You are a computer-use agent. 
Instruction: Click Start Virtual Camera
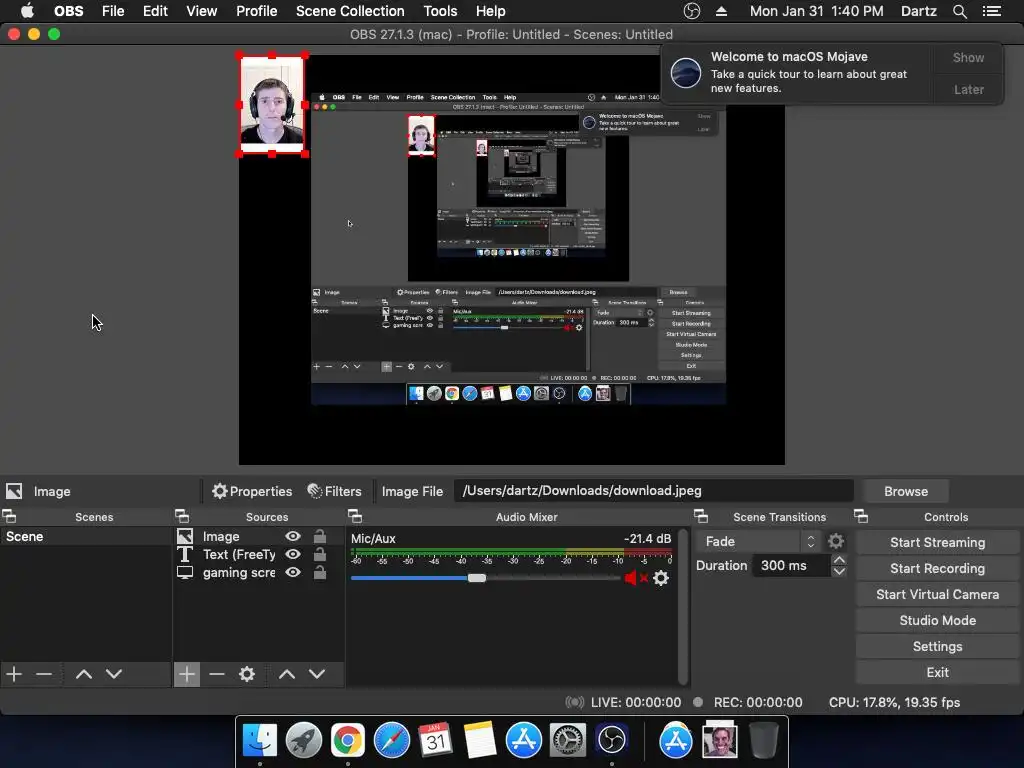[937, 595]
